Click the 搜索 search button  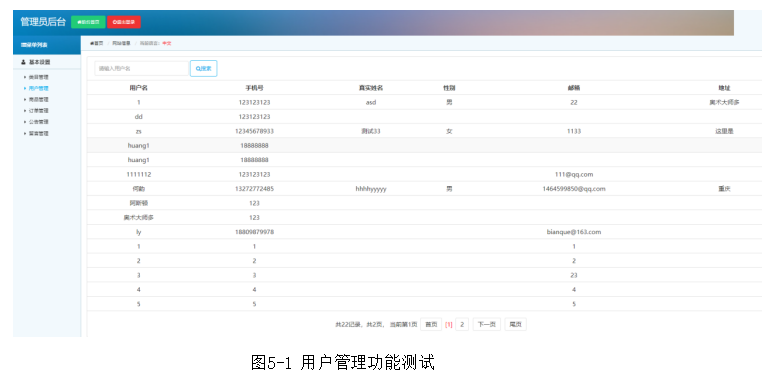coord(204,68)
